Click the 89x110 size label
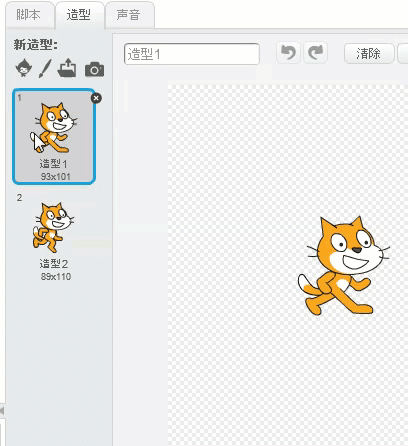 click(x=56, y=277)
